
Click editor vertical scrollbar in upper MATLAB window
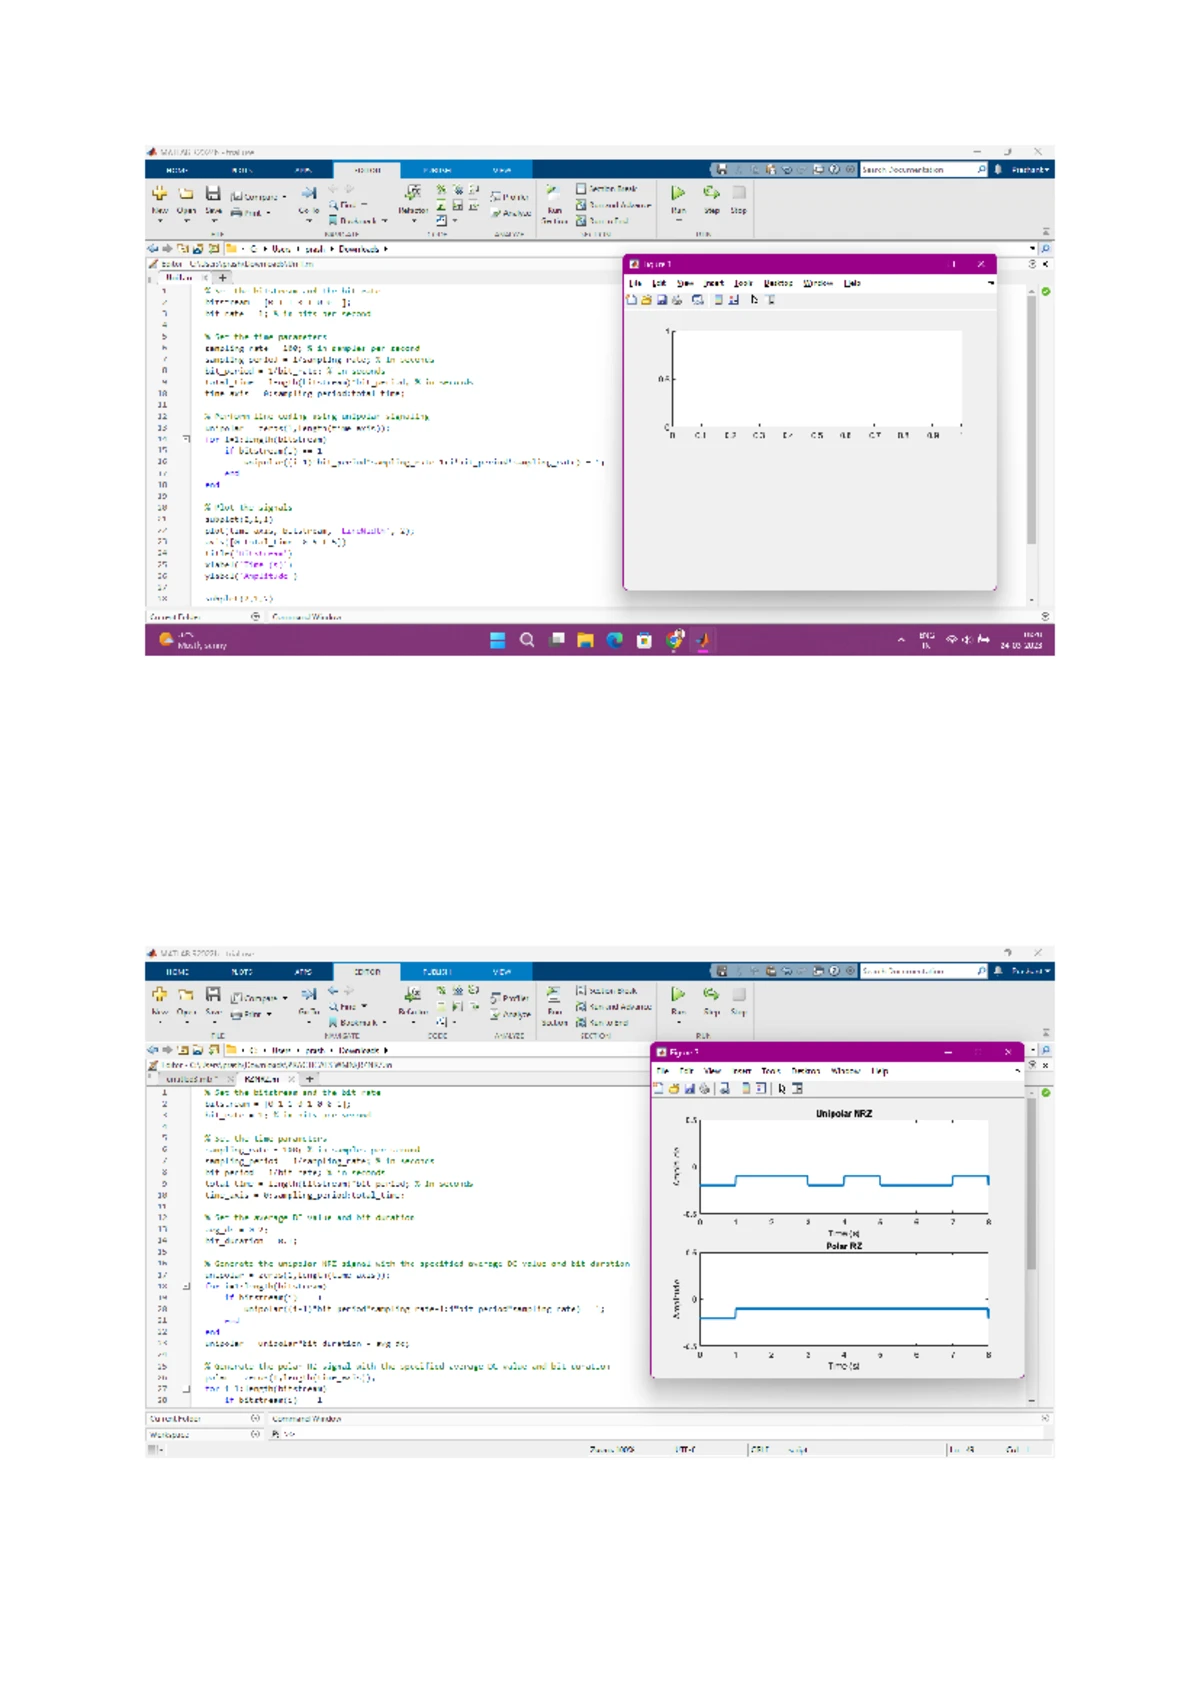click(x=1032, y=418)
